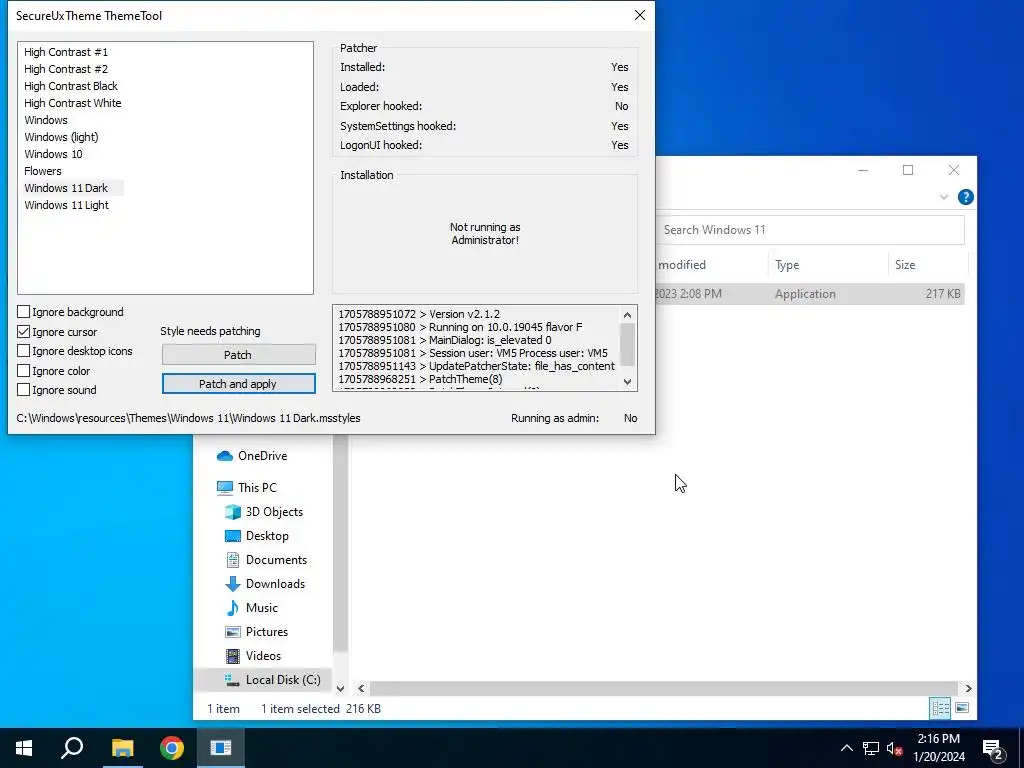Open Downloads folder in sidebar
Viewport: 1024px width, 768px height.
click(275, 584)
